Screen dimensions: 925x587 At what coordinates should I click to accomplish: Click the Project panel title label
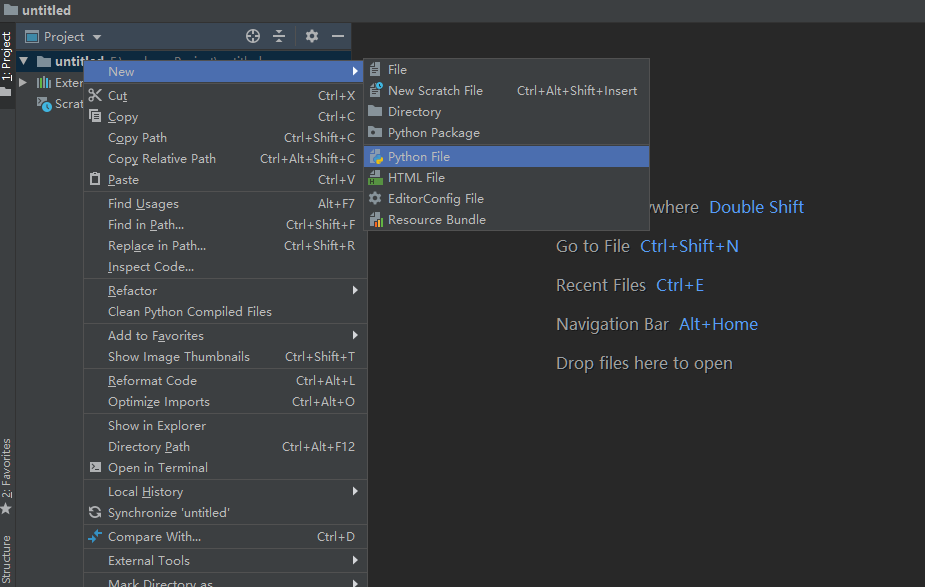(x=64, y=37)
